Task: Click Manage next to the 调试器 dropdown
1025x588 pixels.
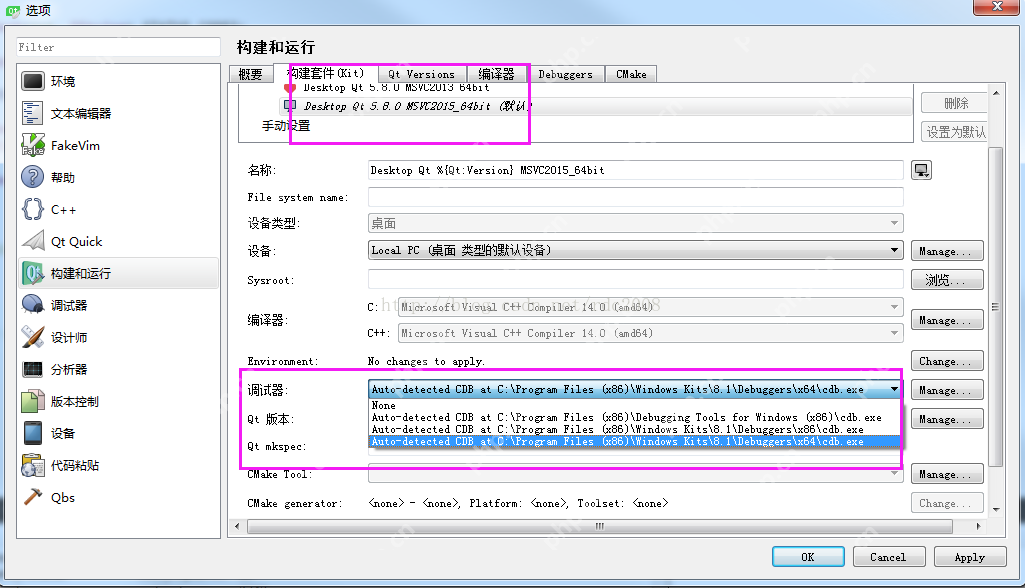Action: click(947, 390)
